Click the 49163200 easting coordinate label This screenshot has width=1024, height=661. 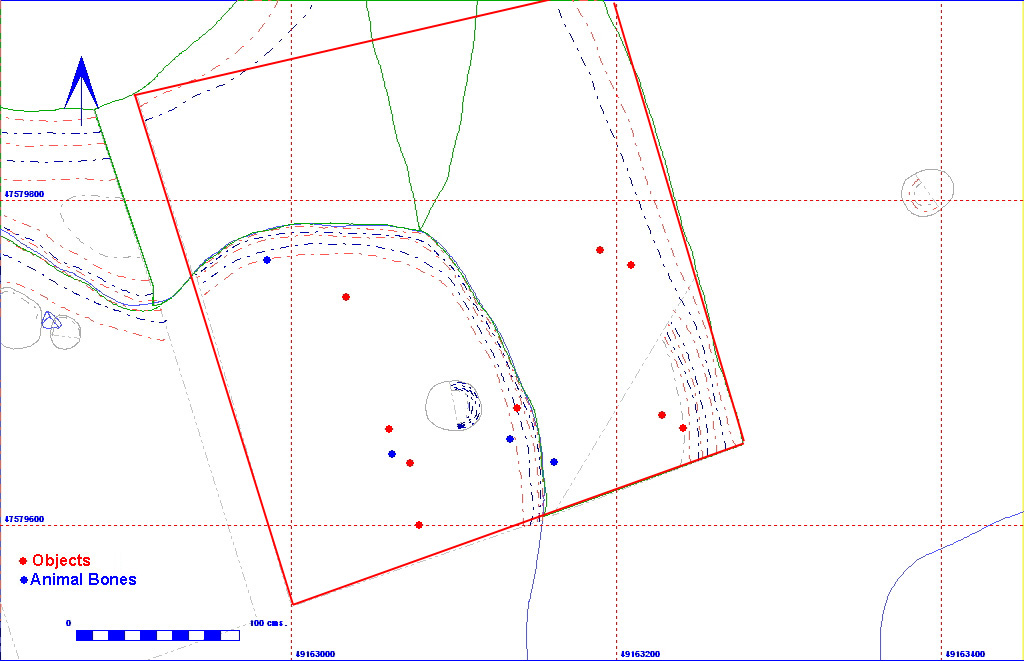click(639, 654)
